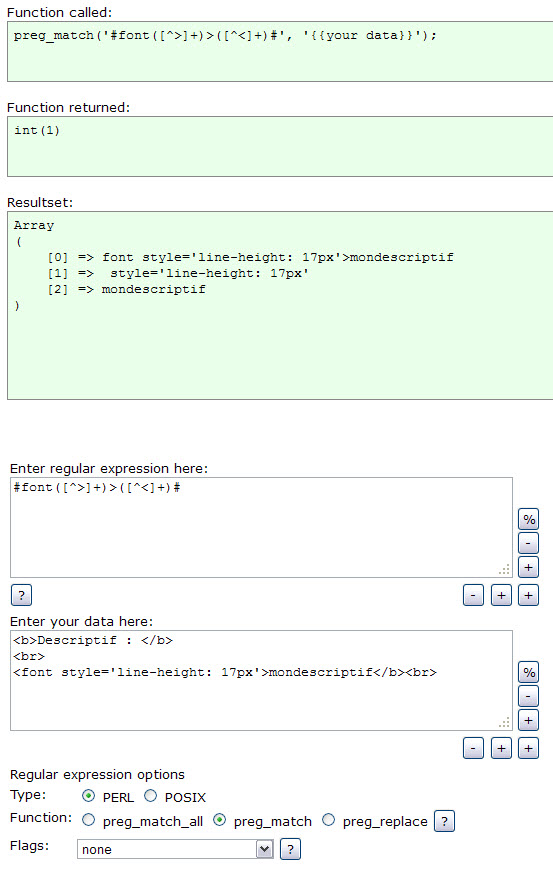Click the minus button below regex textarea
The image size is (553, 871).
click(473, 595)
